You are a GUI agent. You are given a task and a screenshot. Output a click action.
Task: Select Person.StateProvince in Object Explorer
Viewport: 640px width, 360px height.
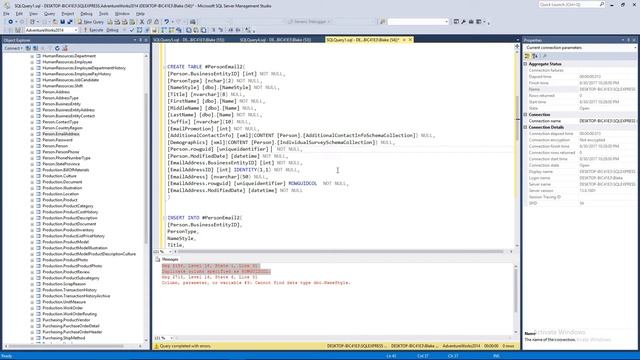pyautogui.click(x=61, y=164)
